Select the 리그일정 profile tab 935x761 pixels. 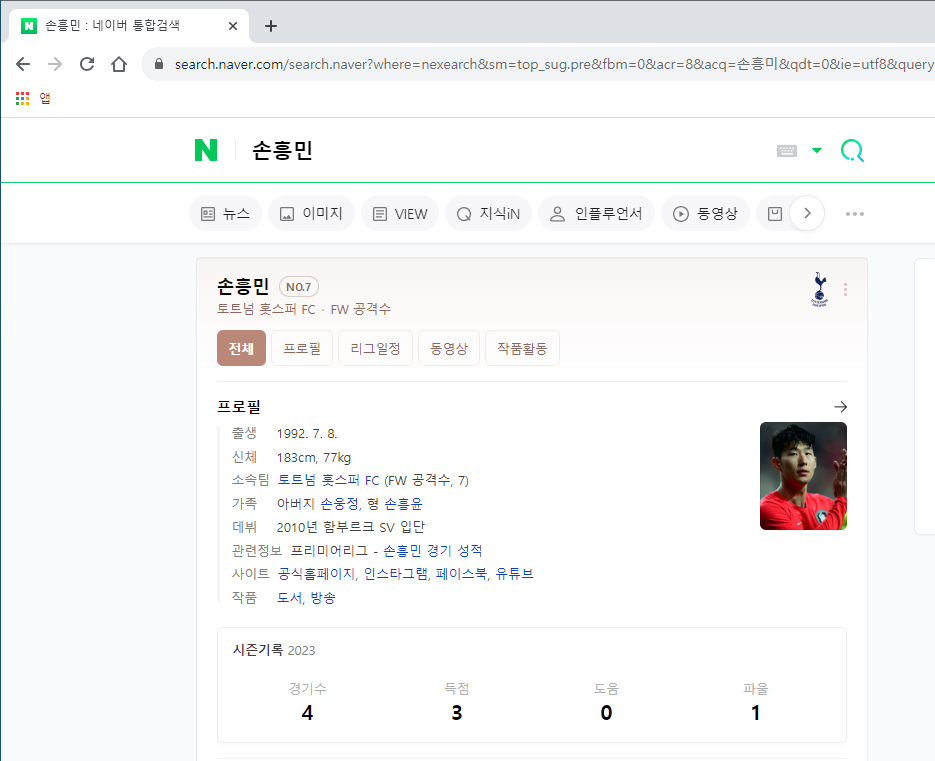tap(375, 348)
